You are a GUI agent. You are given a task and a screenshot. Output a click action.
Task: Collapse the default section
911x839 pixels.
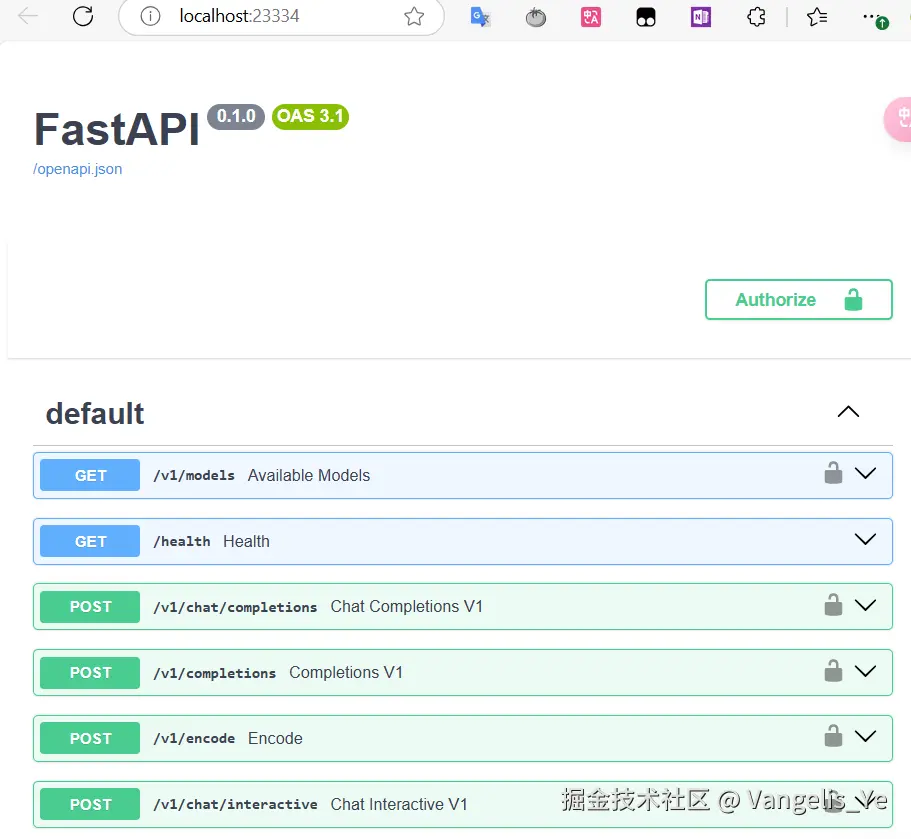pyautogui.click(x=848, y=412)
